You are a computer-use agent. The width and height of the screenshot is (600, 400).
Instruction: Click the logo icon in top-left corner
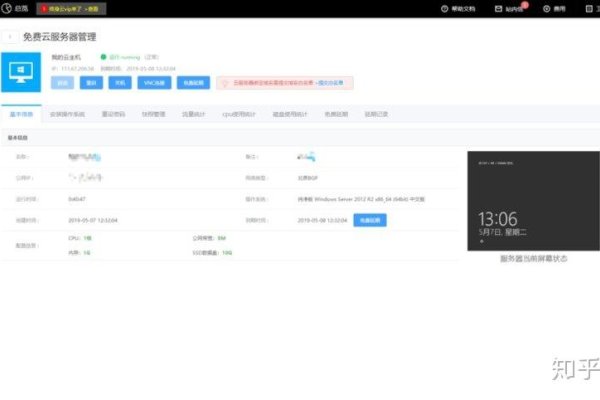[x=9, y=8]
